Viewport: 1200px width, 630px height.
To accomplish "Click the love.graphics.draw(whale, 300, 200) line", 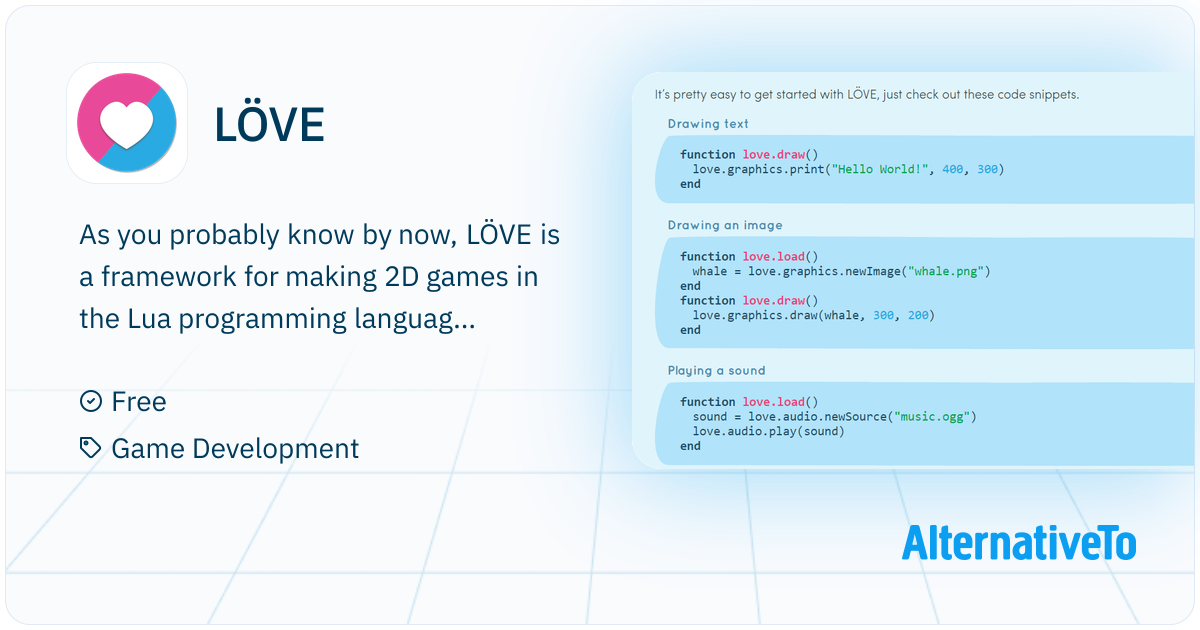I will [812, 315].
